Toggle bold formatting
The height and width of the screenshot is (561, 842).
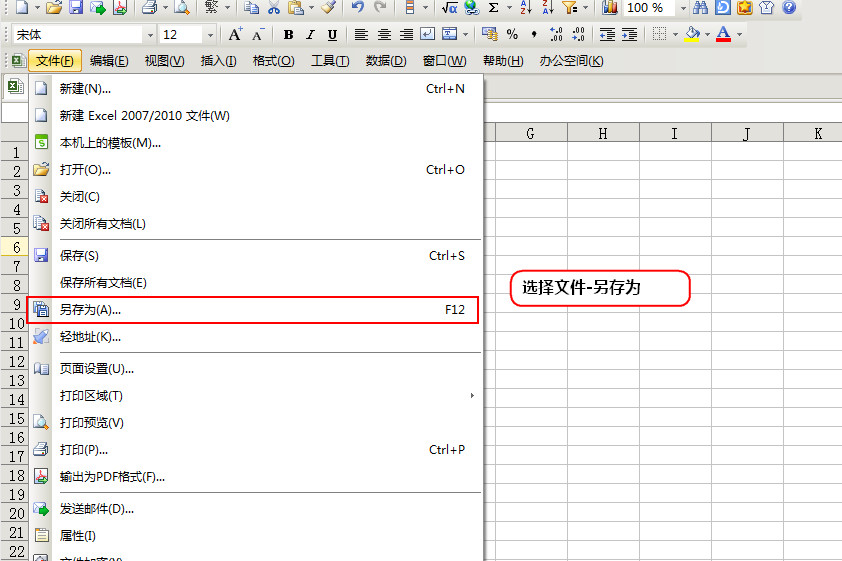(x=288, y=35)
